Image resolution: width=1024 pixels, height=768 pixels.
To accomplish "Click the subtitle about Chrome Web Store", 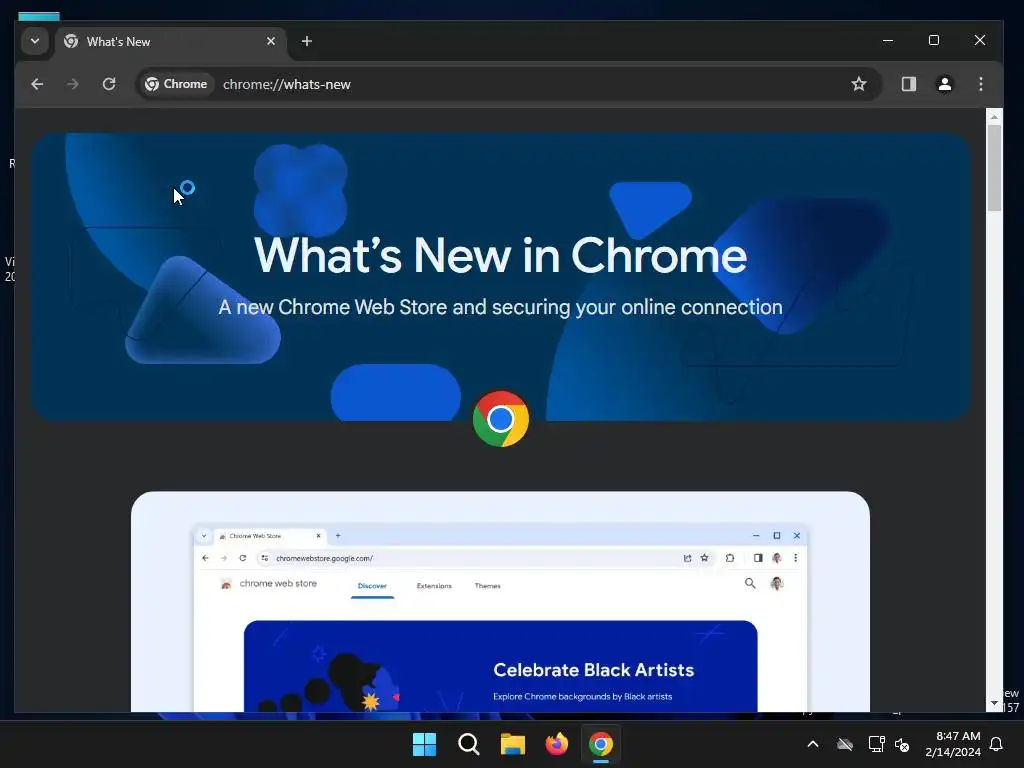I will point(500,307).
